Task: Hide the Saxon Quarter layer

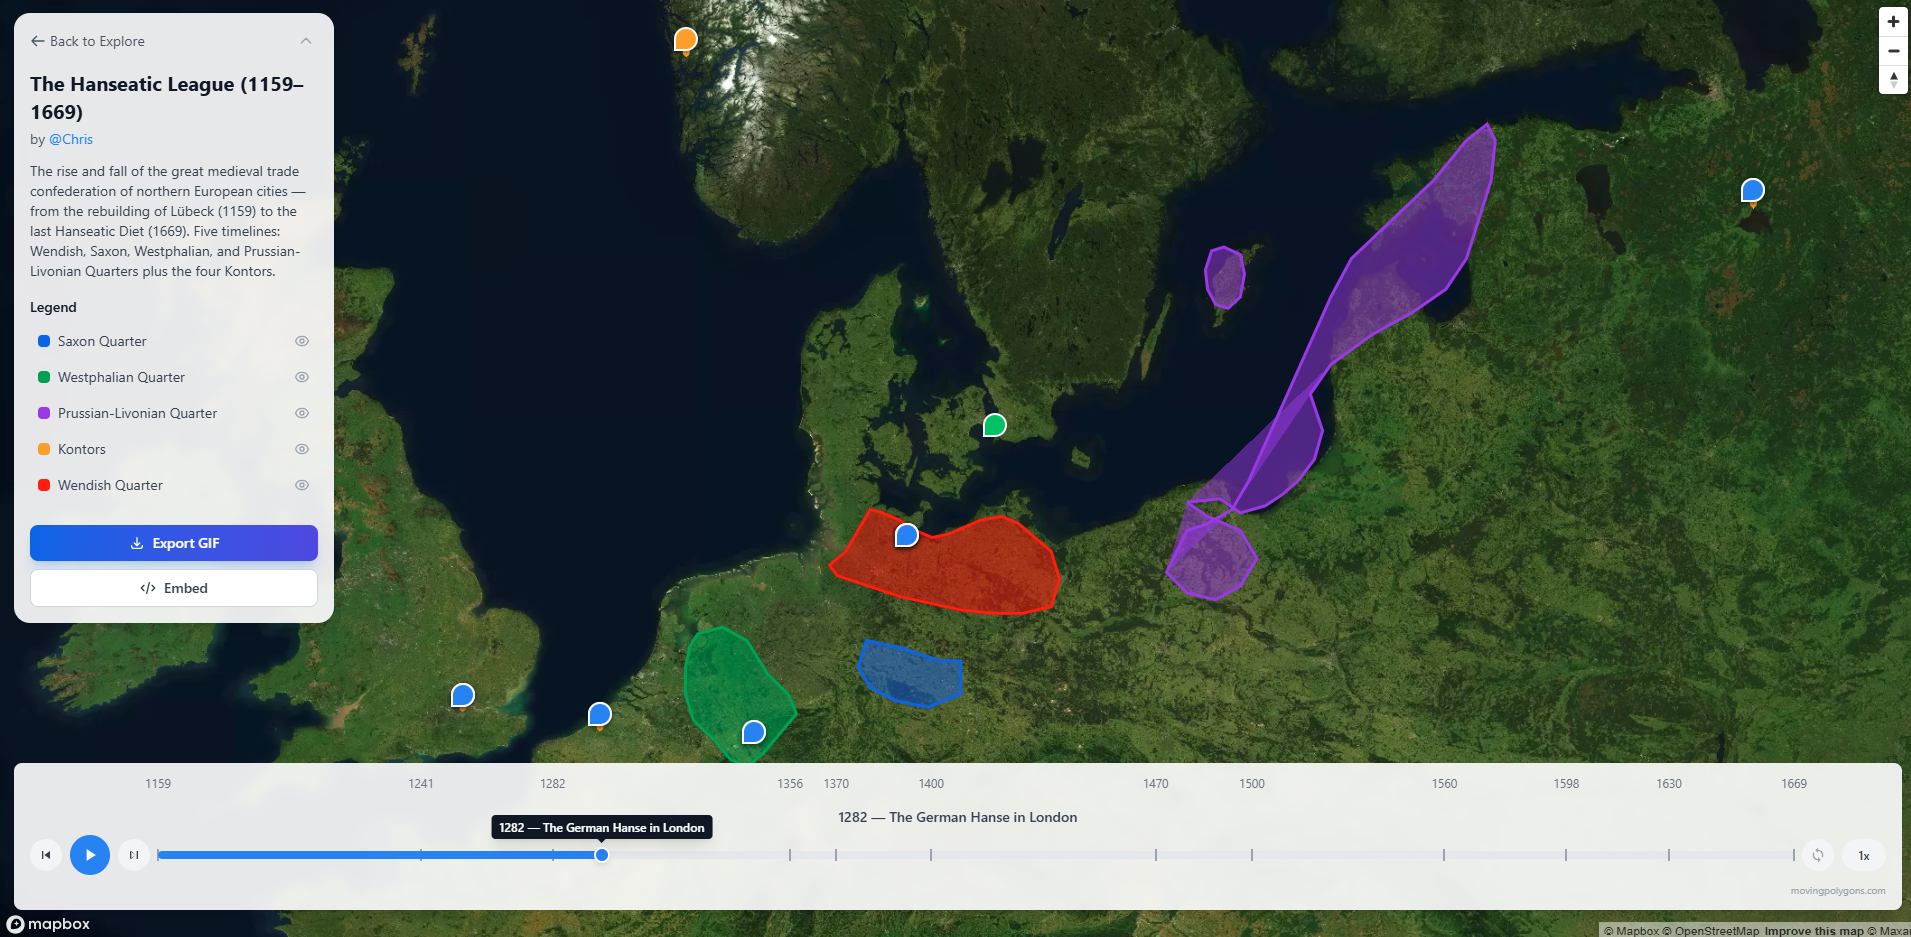Action: (x=302, y=341)
